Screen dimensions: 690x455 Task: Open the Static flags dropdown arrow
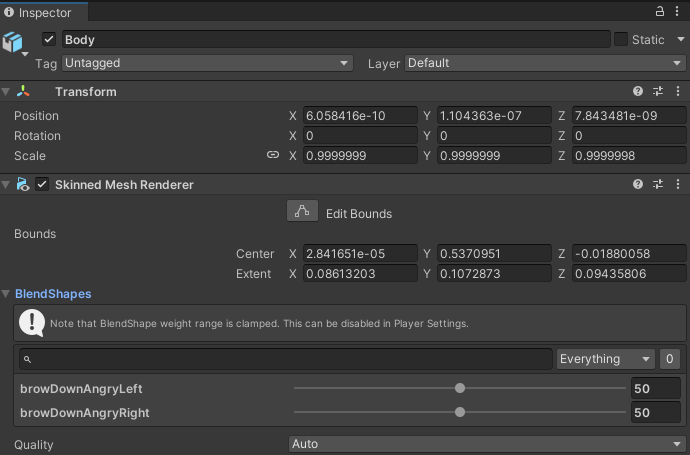click(680, 39)
